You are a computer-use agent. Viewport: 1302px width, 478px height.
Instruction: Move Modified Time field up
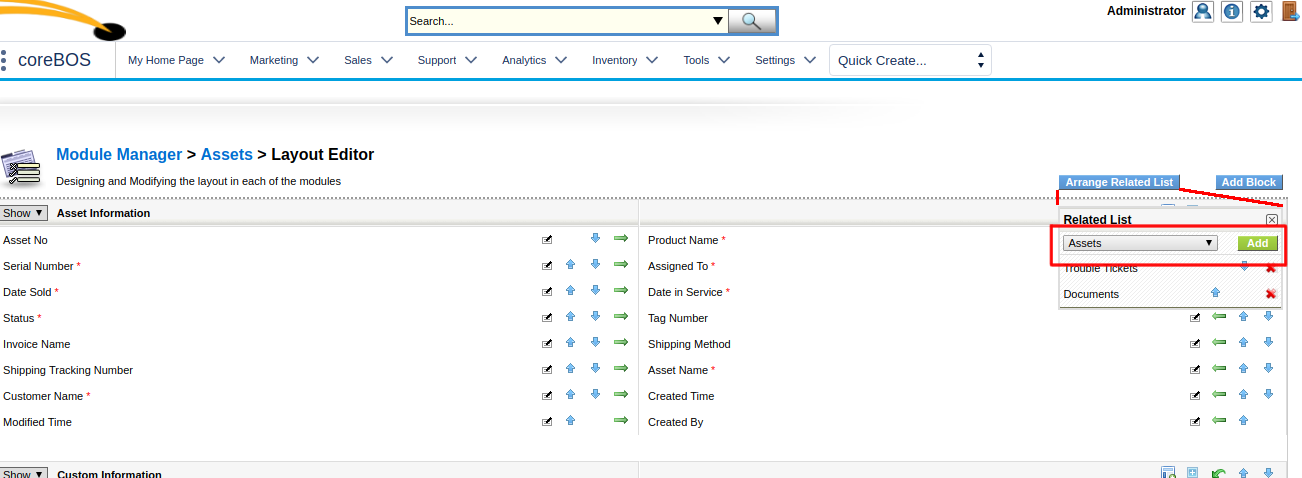(x=570, y=421)
